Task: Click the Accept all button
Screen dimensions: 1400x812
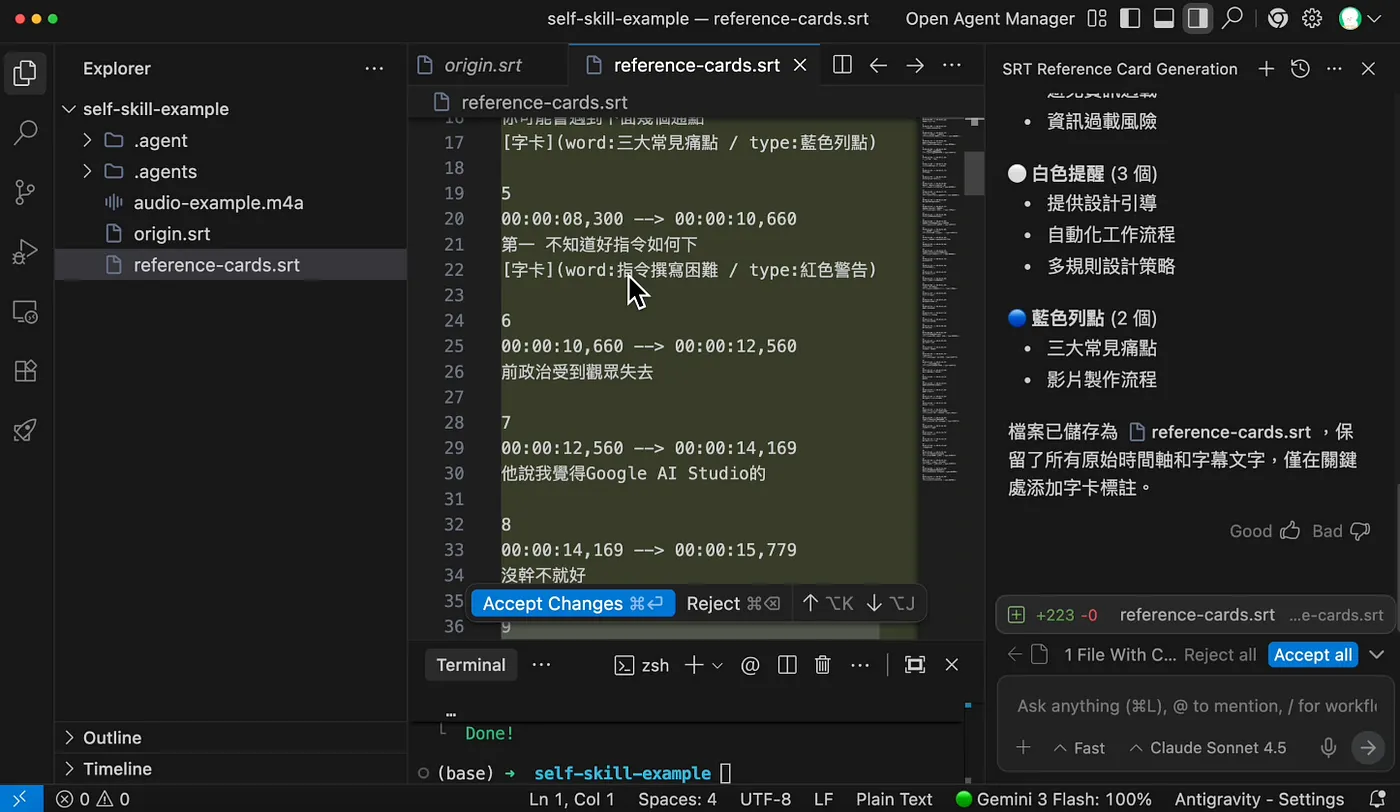Action: coord(1313,655)
